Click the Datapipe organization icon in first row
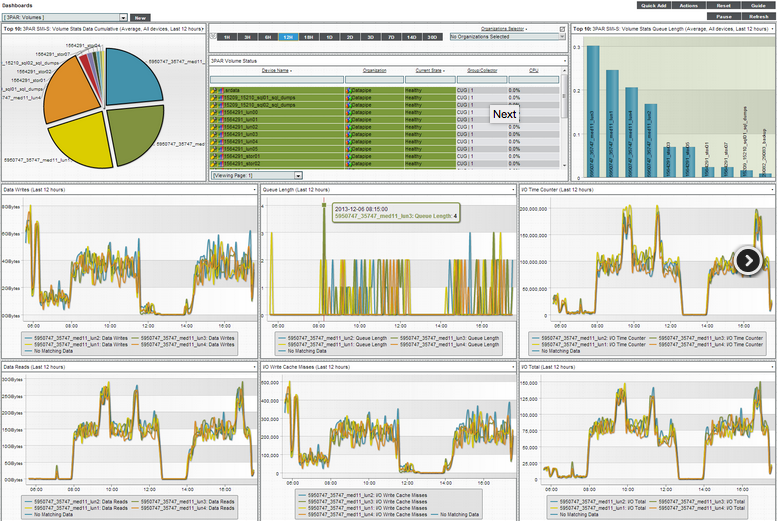This screenshot has height=521, width=777. click(349, 90)
